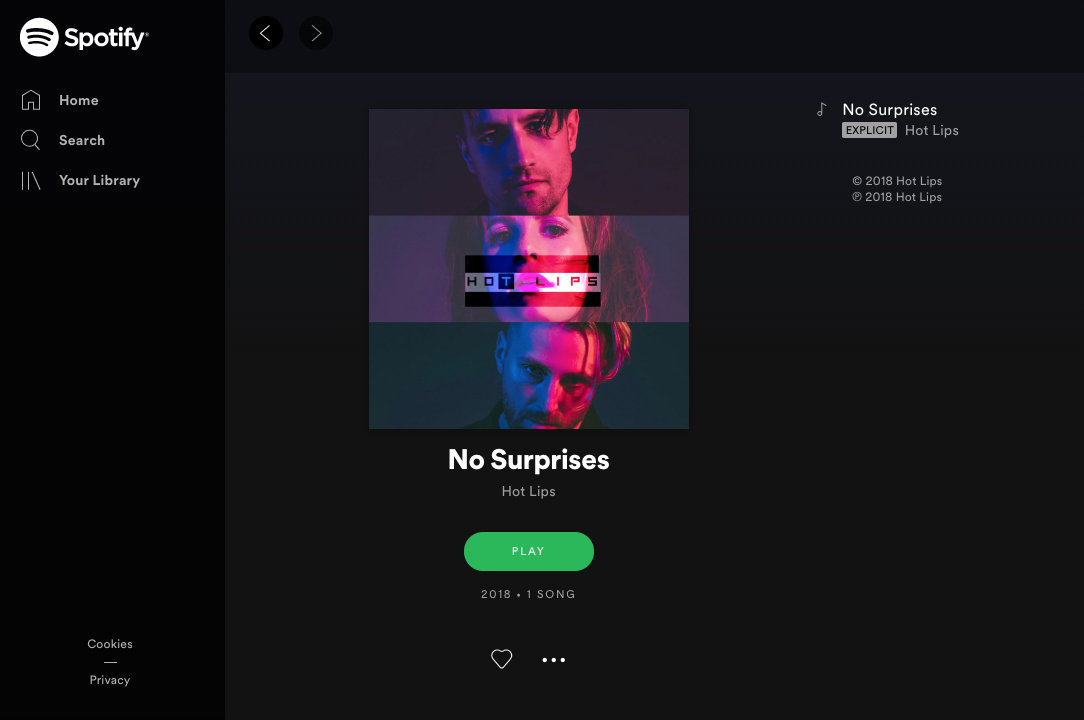1084x720 pixels.
Task: Open the Hot Lips artist link in the track row
Action: pos(932,130)
